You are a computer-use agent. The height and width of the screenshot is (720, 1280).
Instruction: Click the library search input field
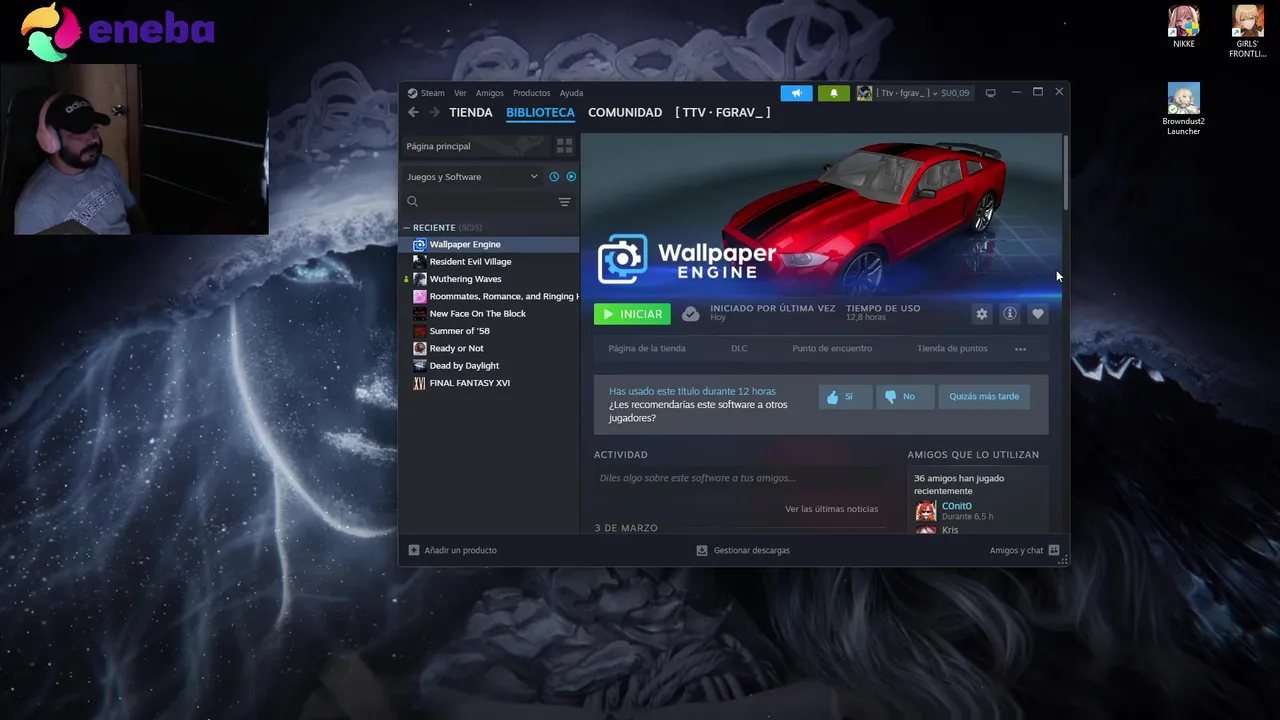tap(486, 202)
